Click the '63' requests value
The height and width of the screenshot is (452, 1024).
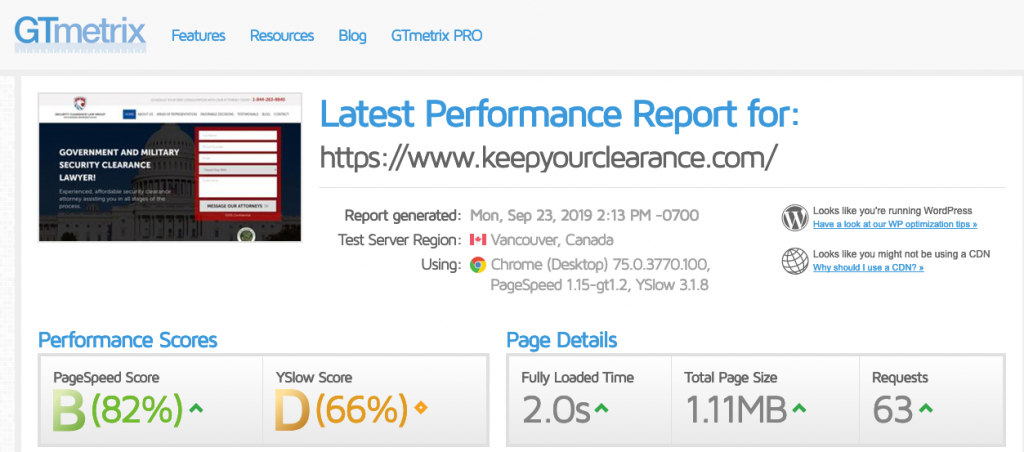pyautogui.click(x=893, y=410)
